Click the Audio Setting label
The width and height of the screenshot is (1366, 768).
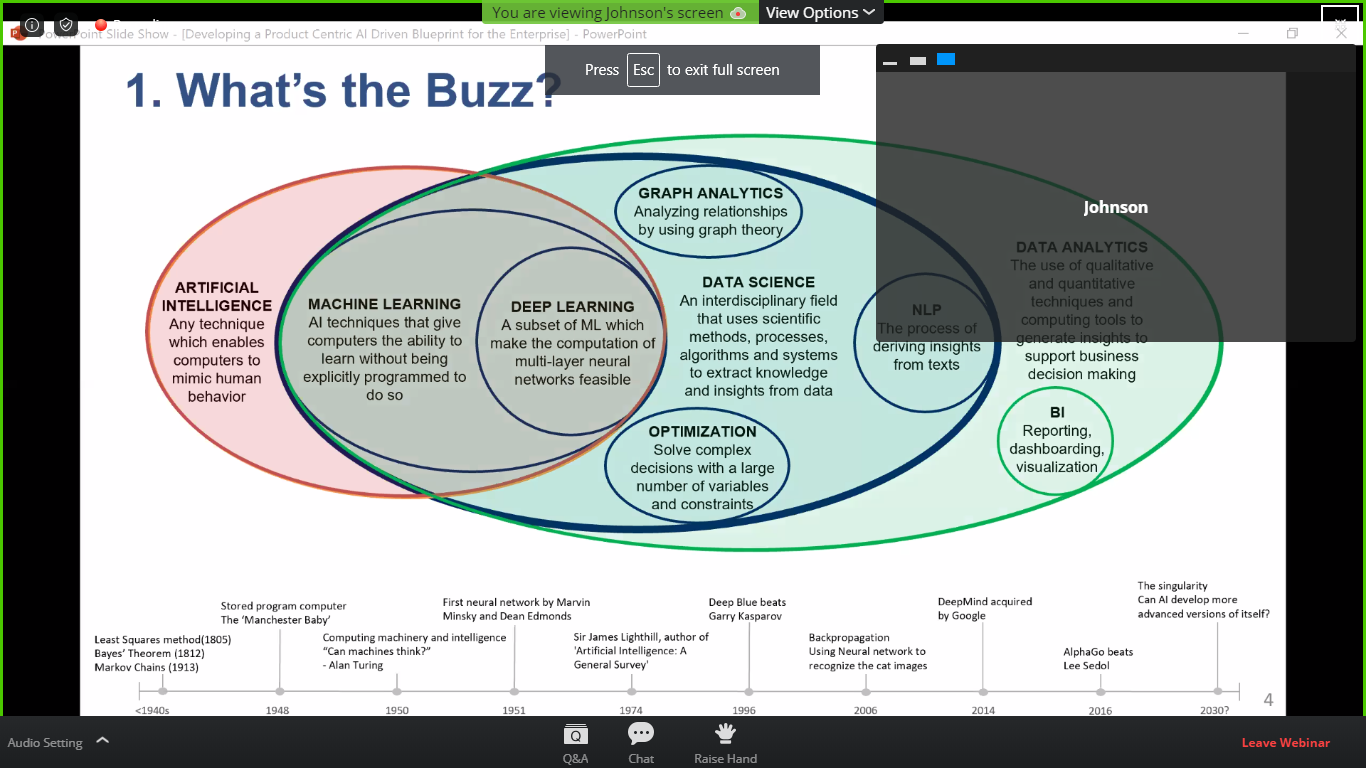coord(45,743)
